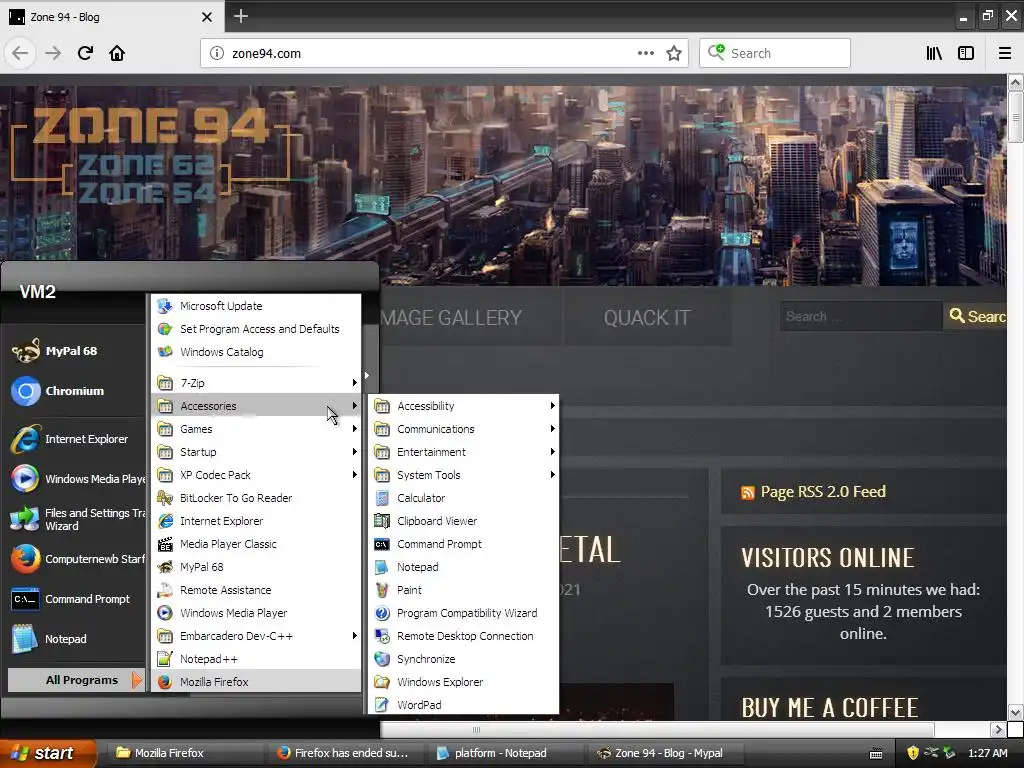Image resolution: width=1024 pixels, height=768 pixels.
Task: Open Remote Assistance
Action: point(256,590)
